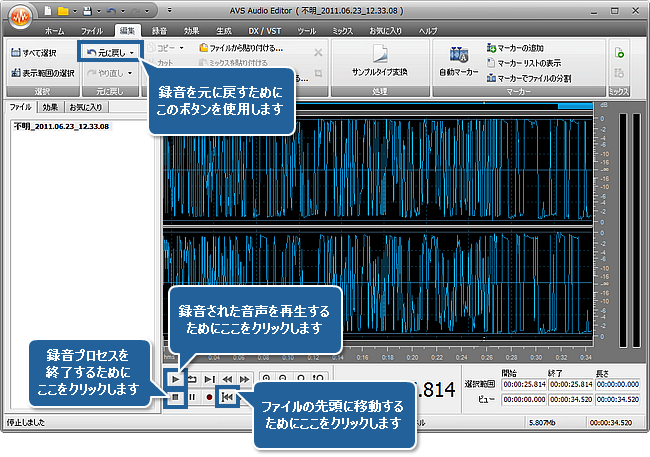The width and height of the screenshot is (650, 457).
Task: Click the fast forward button
Action: point(245,379)
